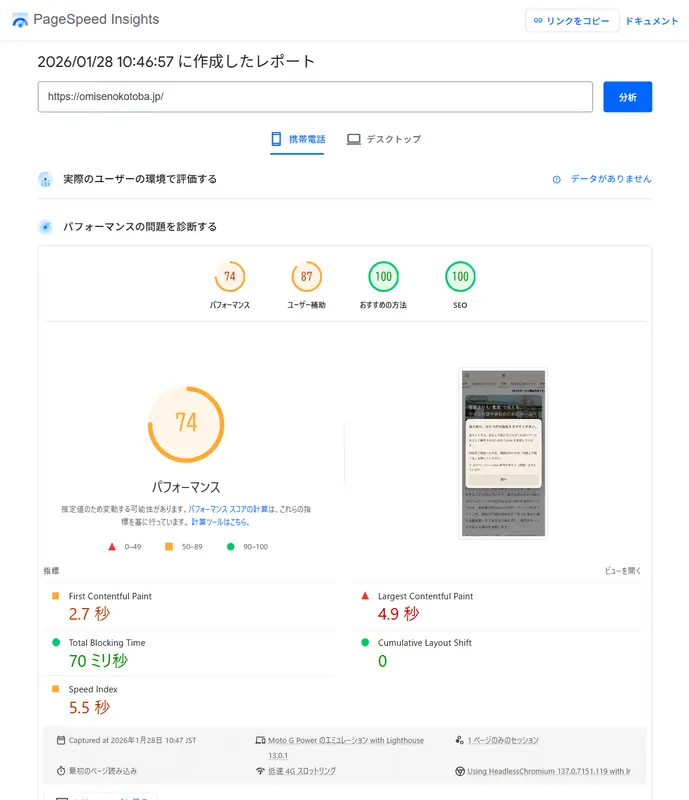689x800 pixels.
Task: Click the desktop laptop icon in the tab
Action: pyautogui.click(x=353, y=139)
